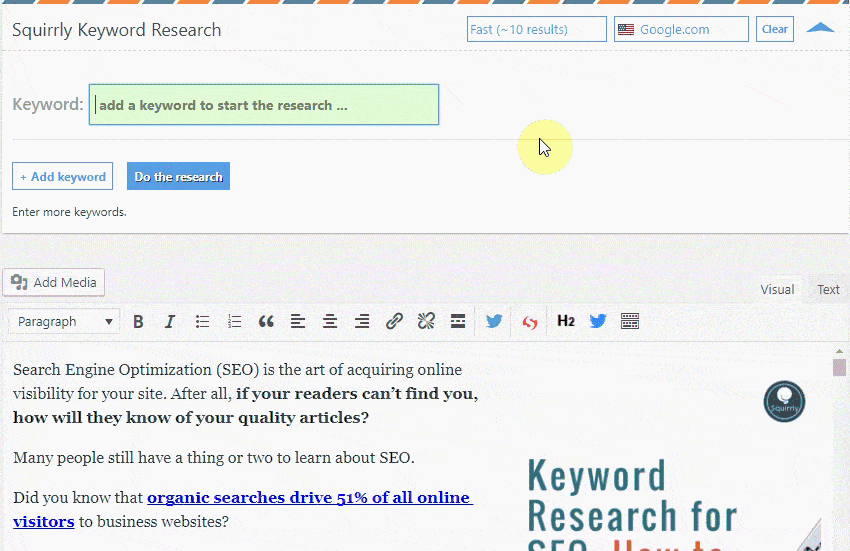850x551 pixels.
Task: Collapse the Squirrly Keyword Research panel arrow
Action: (x=820, y=28)
